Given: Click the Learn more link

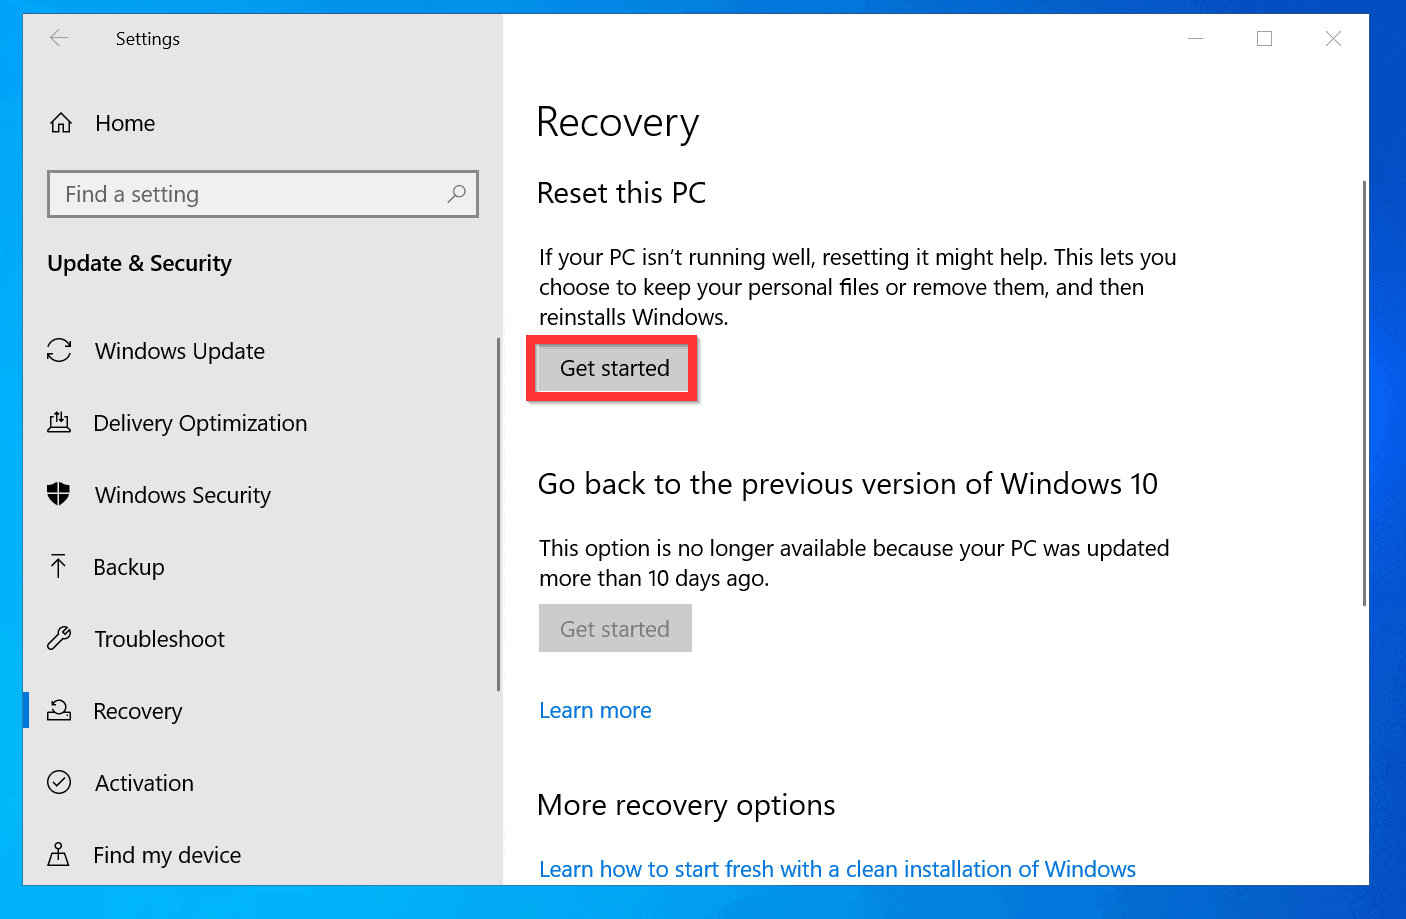Looking at the screenshot, I should [x=595, y=710].
